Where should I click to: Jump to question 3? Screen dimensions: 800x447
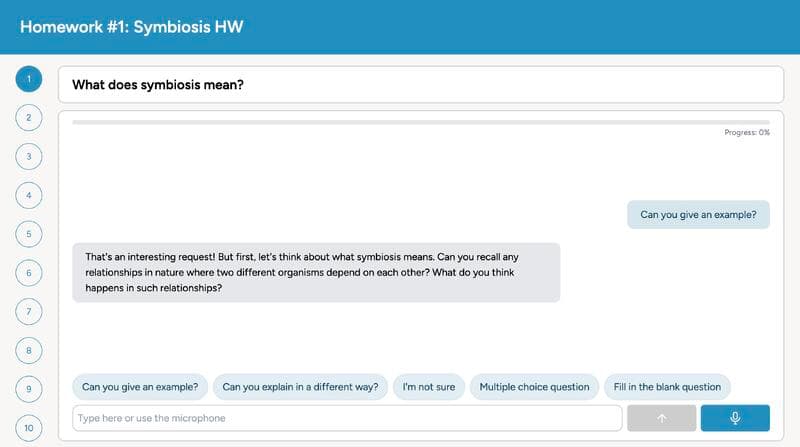[29, 157]
